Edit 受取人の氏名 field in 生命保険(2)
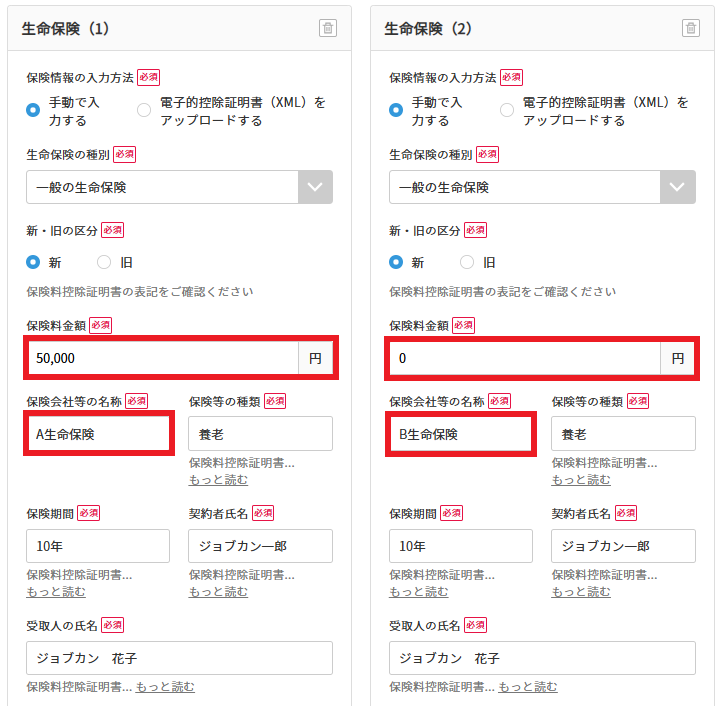This screenshot has width=724, height=706. [x=542, y=658]
